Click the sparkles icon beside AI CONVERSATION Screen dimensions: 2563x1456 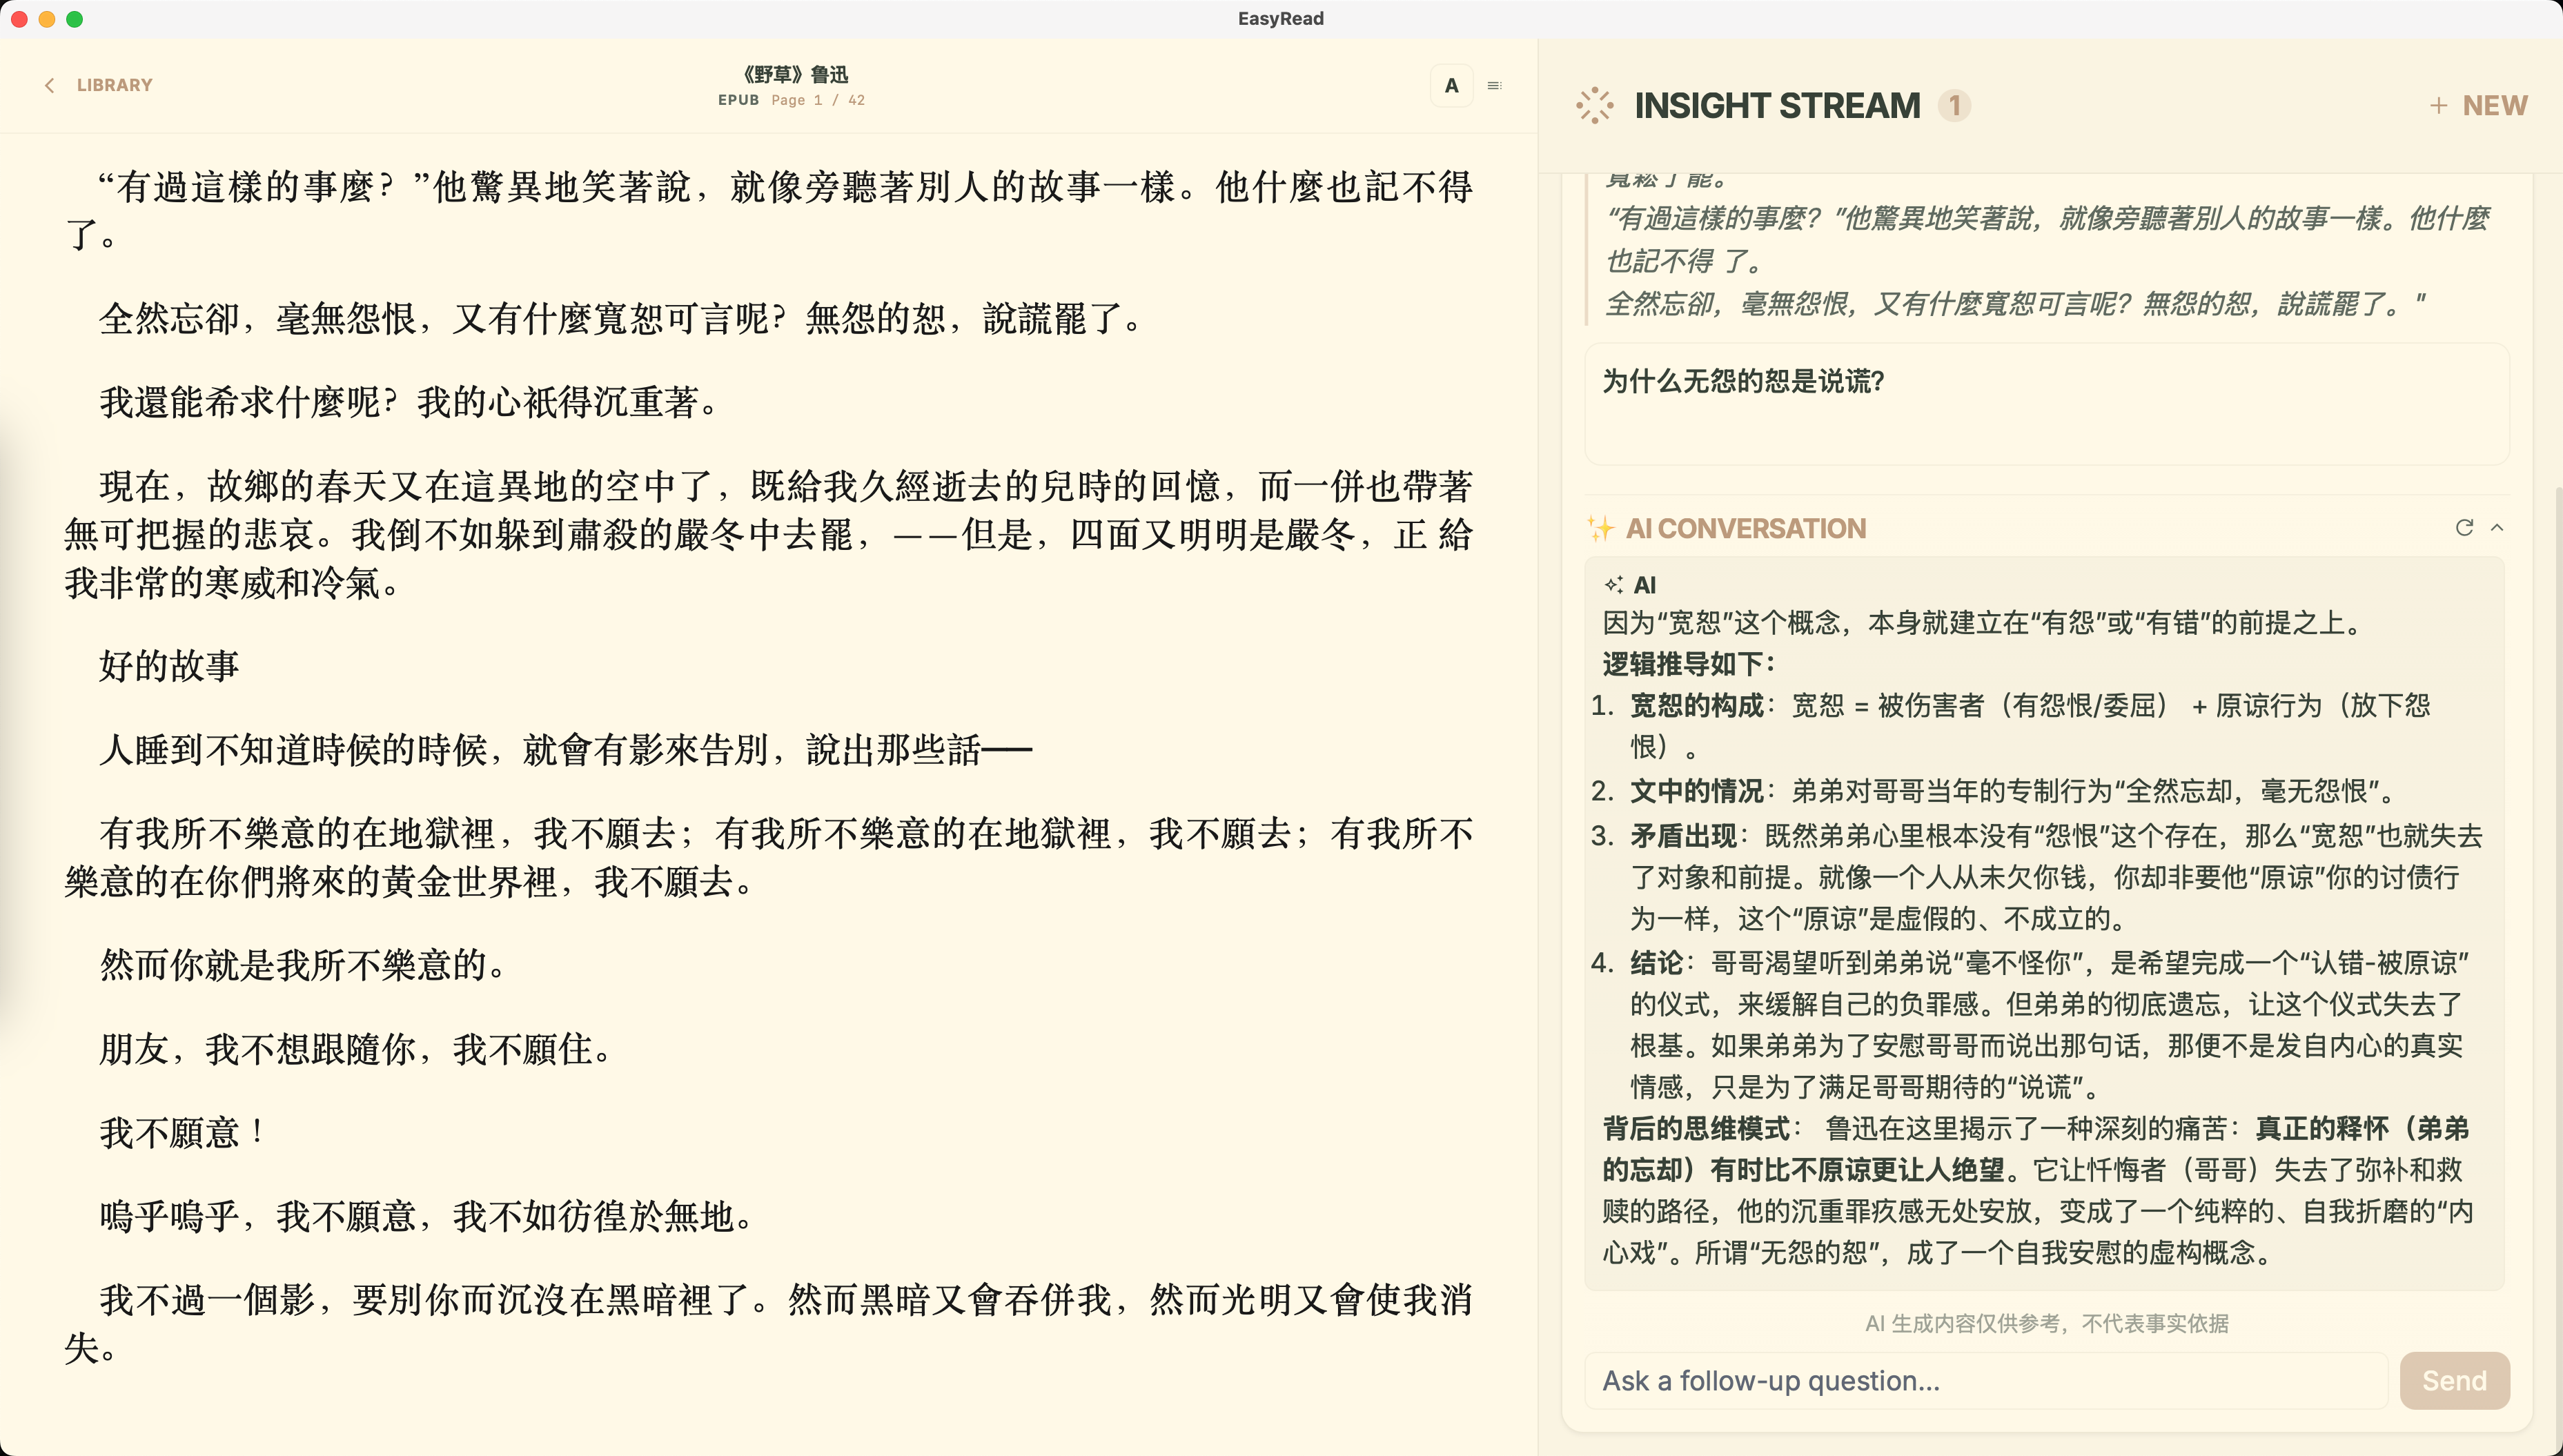click(x=1600, y=528)
